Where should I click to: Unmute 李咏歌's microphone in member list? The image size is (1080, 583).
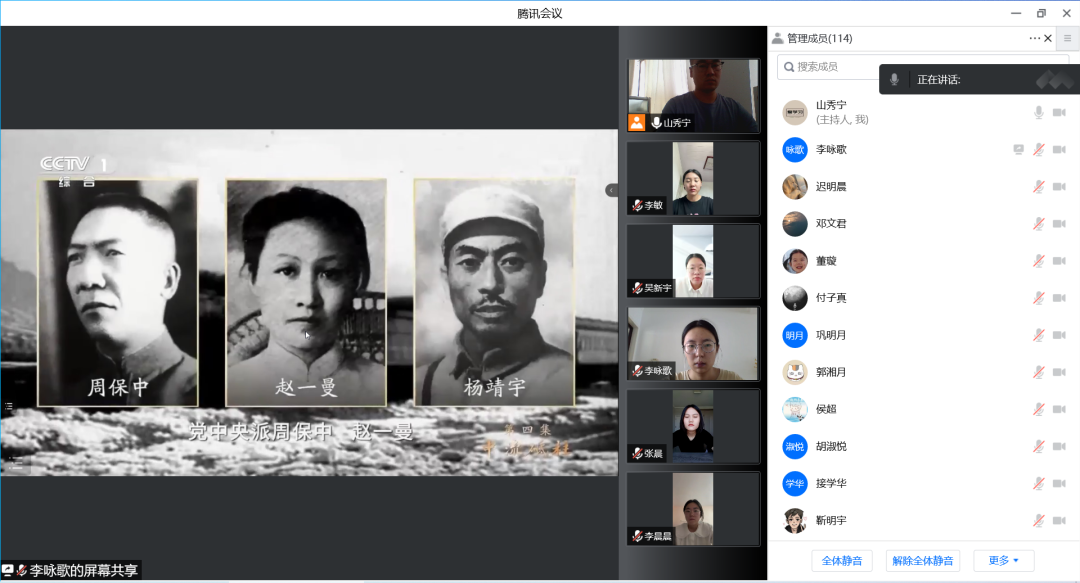1039,150
